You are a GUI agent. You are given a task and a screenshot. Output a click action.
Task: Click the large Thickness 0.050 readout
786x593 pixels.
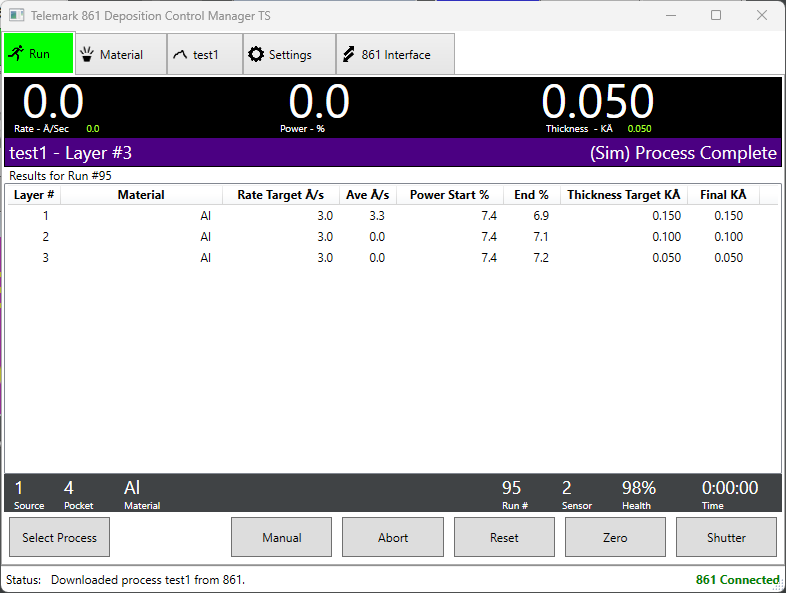[598, 101]
